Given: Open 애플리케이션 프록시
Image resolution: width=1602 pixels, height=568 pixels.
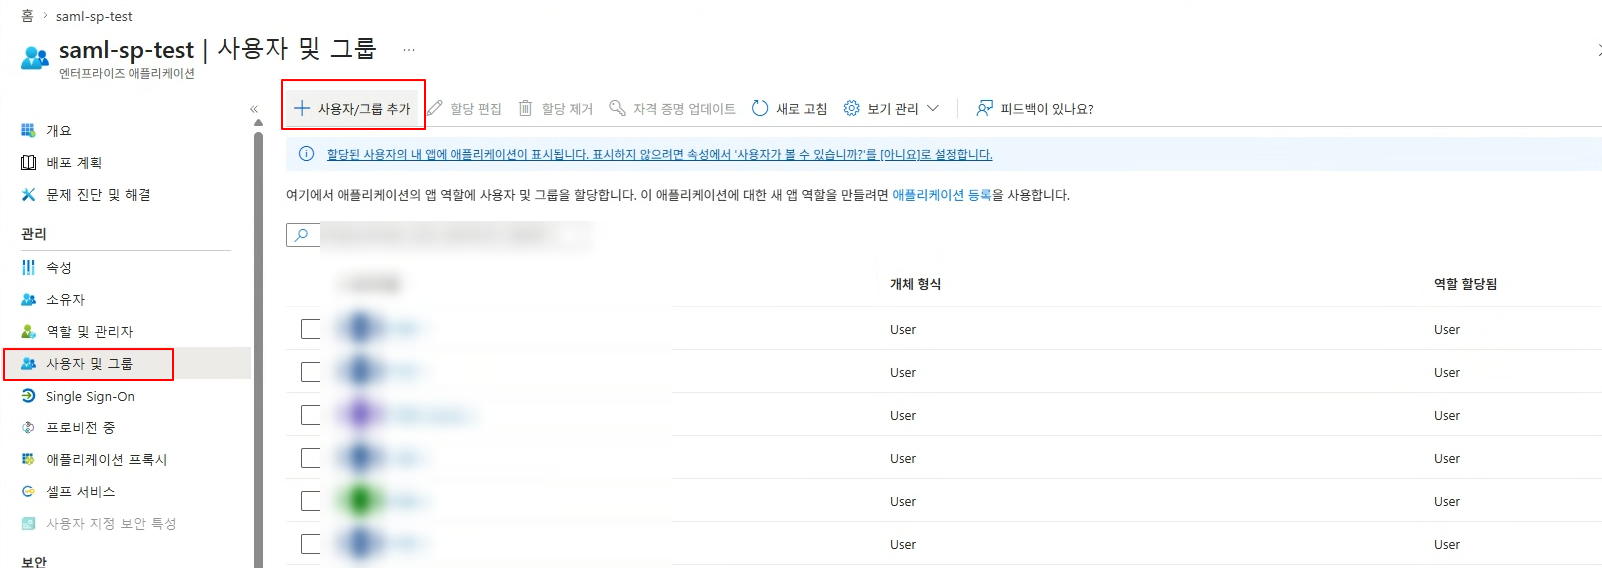Looking at the screenshot, I should [106, 459].
